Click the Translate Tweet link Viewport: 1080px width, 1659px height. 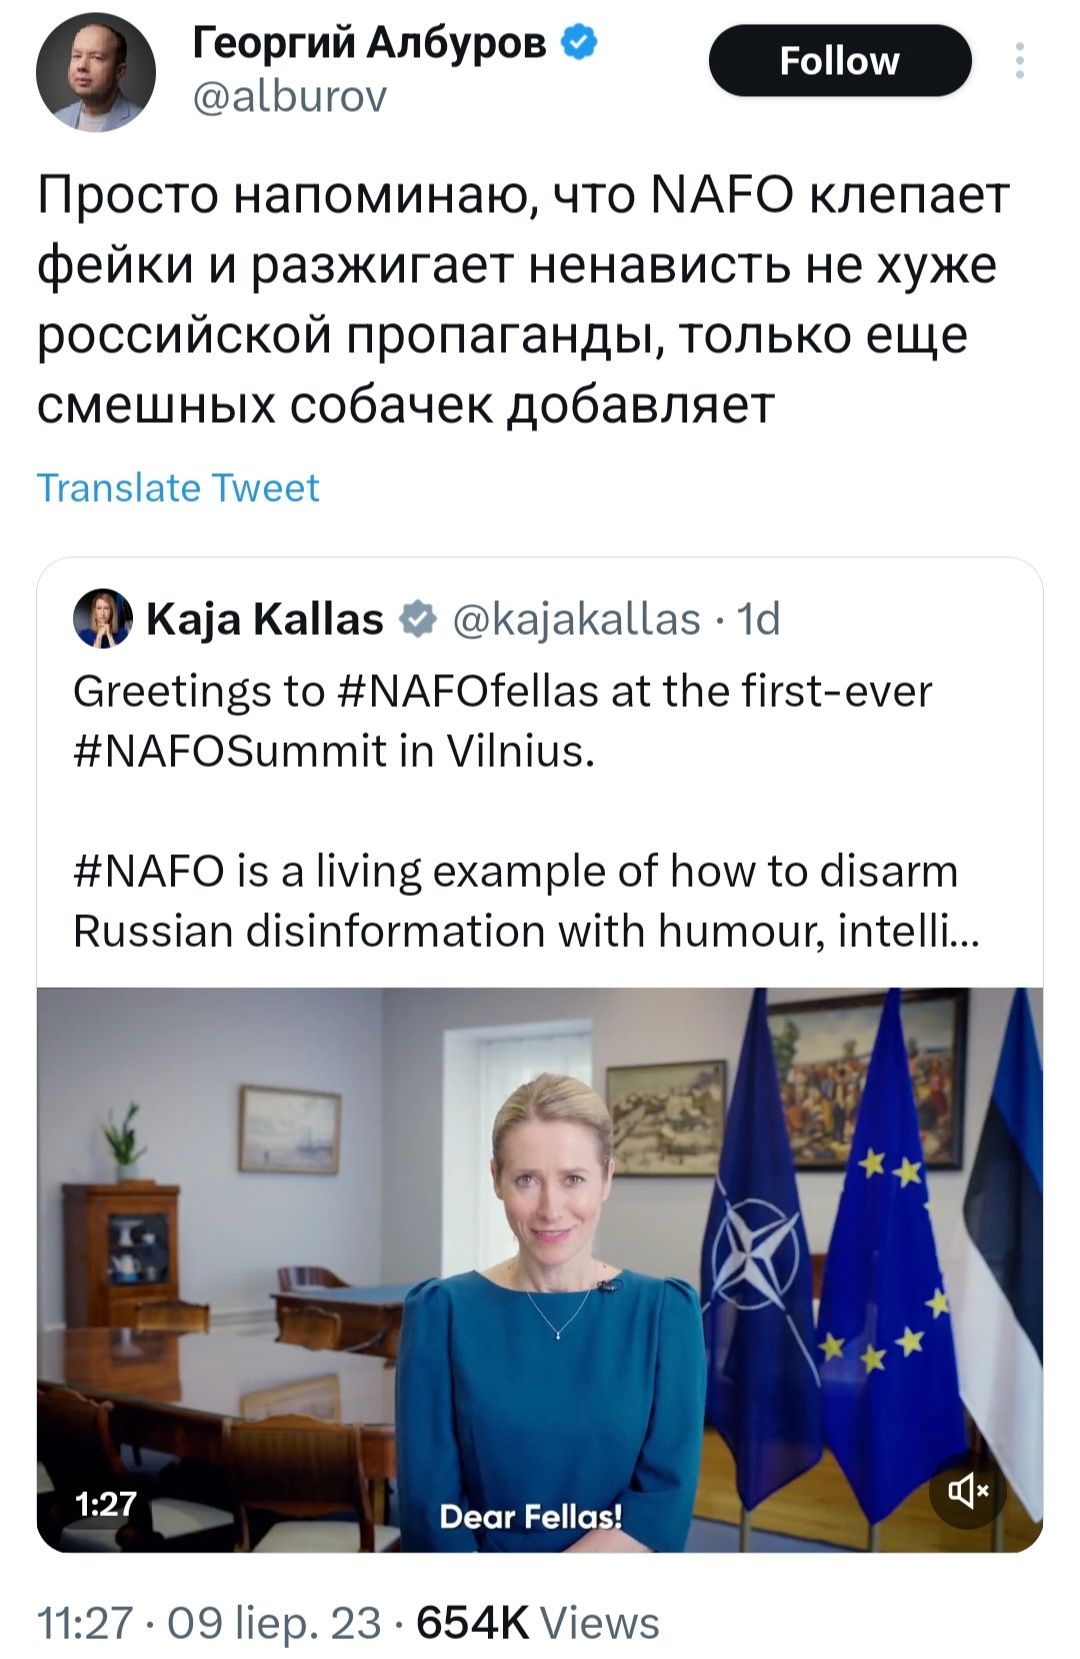tap(178, 487)
